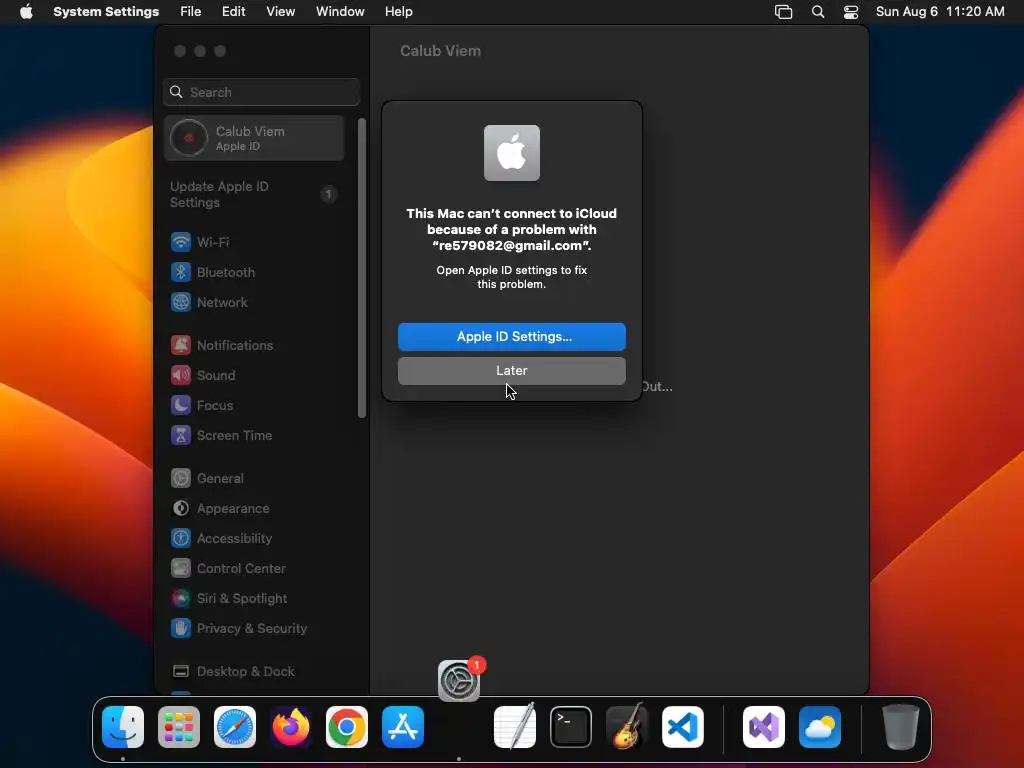Open Appearance icon in sidebar
Screen dimensions: 1024x768
181,508
